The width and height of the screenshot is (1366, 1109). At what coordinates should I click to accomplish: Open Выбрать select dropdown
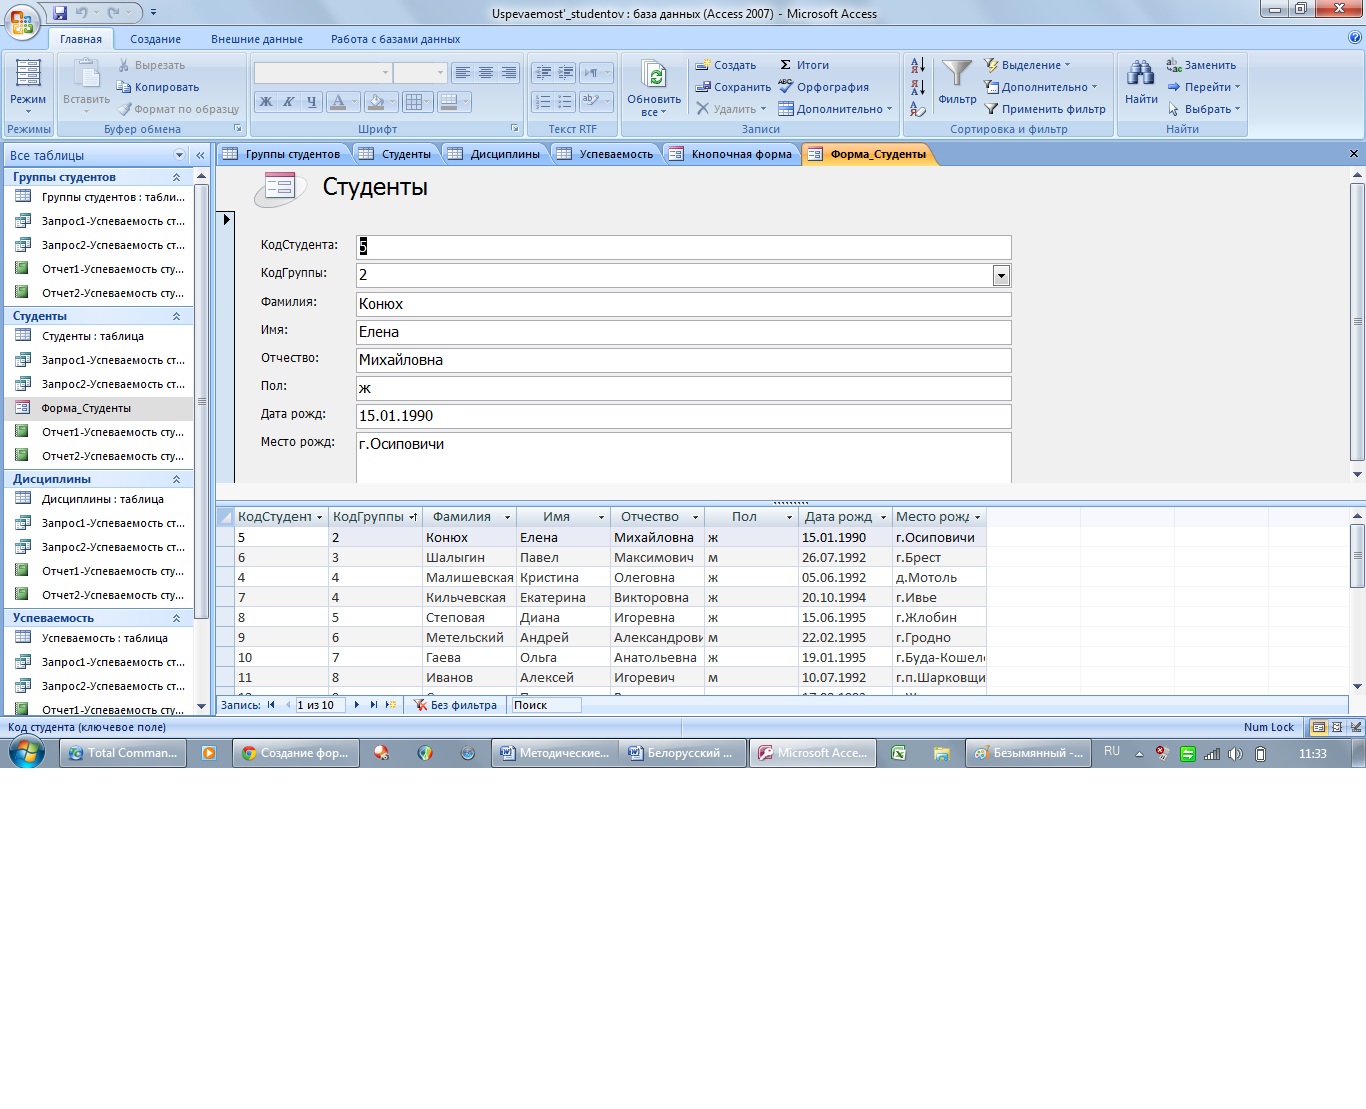click(1203, 109)
